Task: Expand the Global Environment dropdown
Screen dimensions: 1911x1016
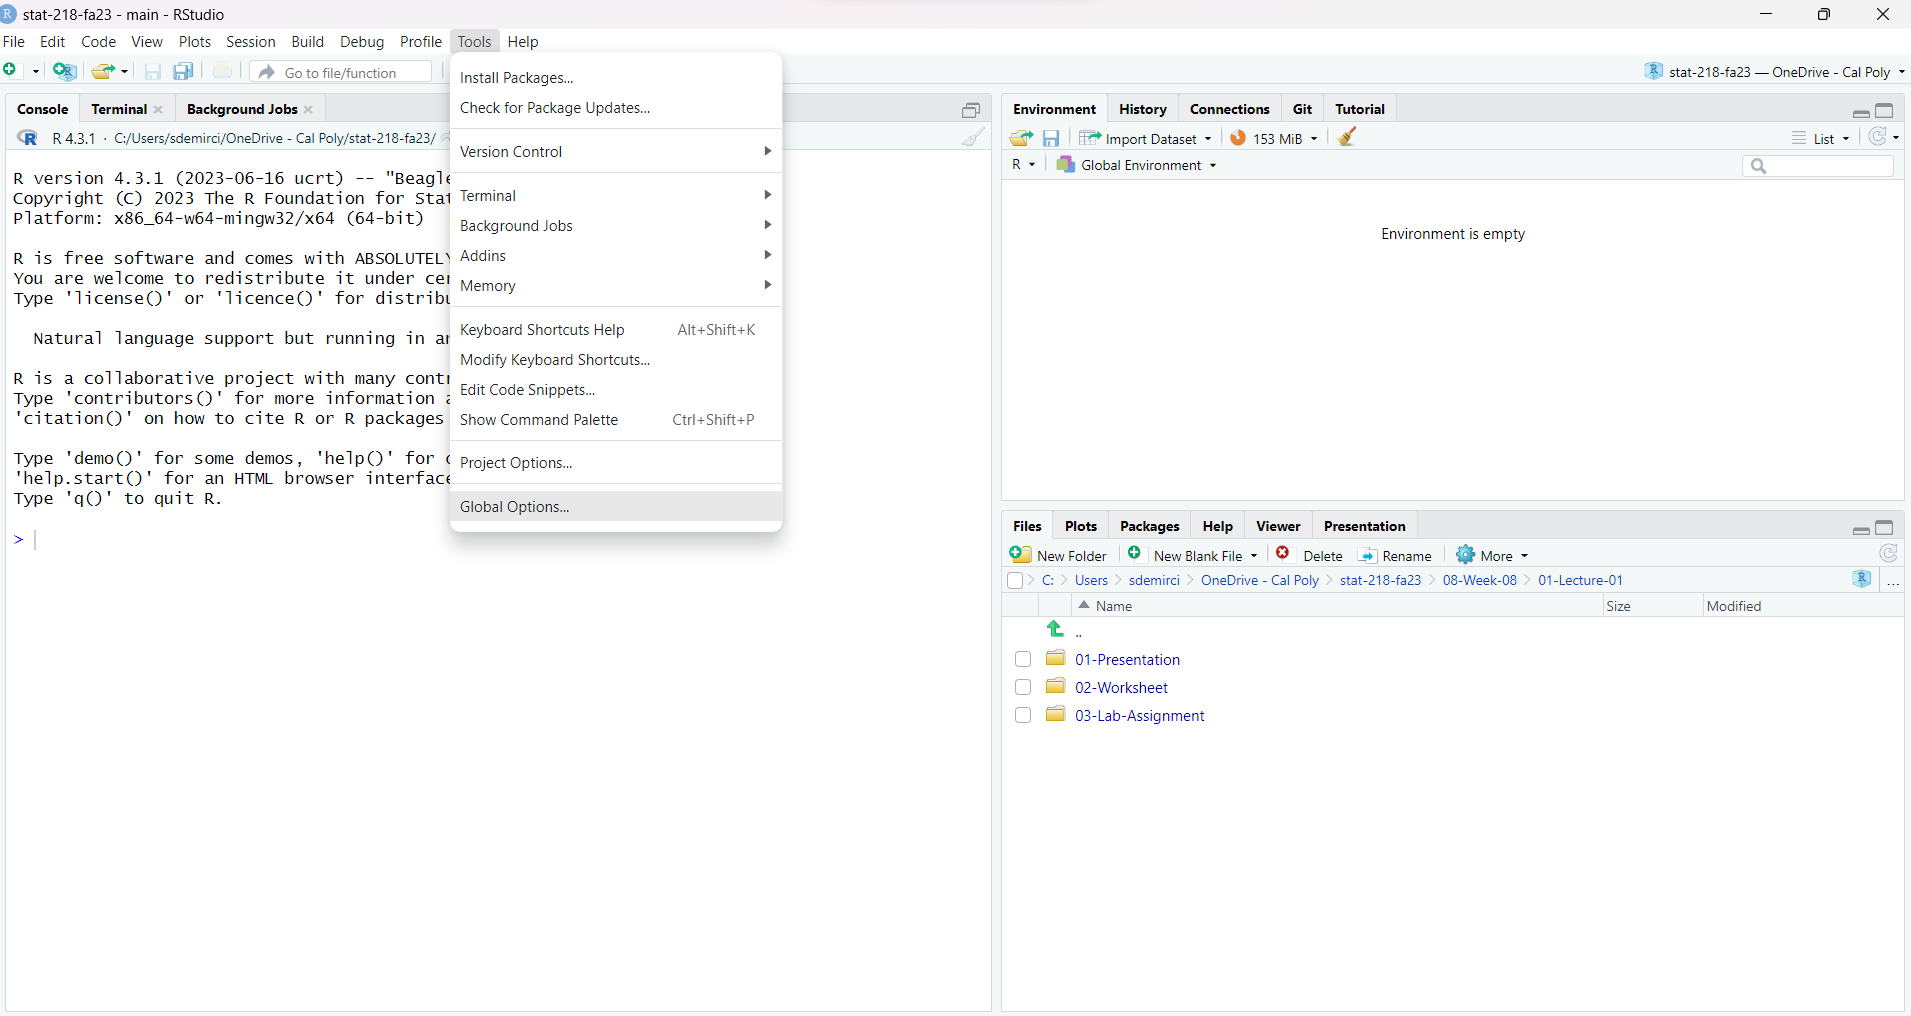Action: pos(1138,165)
